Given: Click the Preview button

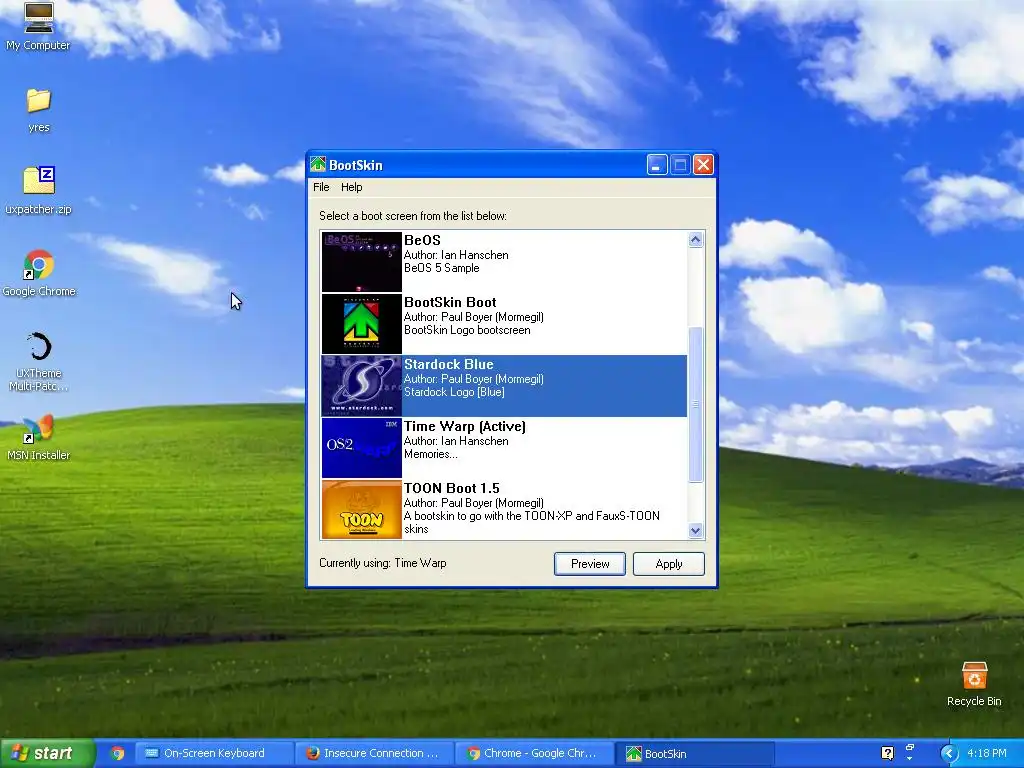Looking at the screenshot, I should point(590,564).
